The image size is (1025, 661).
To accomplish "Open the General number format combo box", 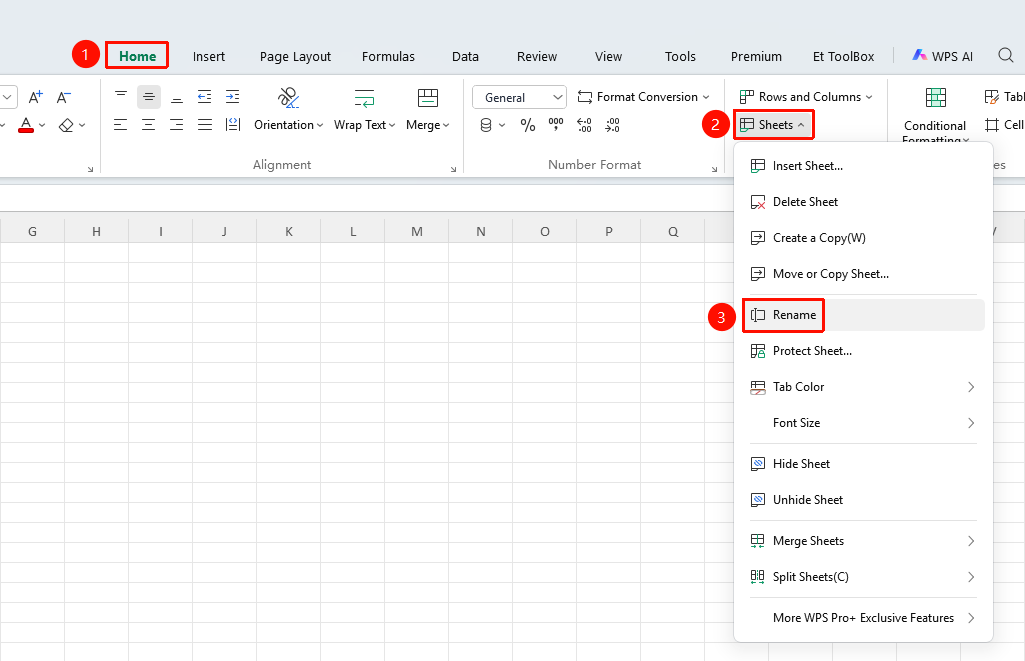I will [x=520, y=97].
